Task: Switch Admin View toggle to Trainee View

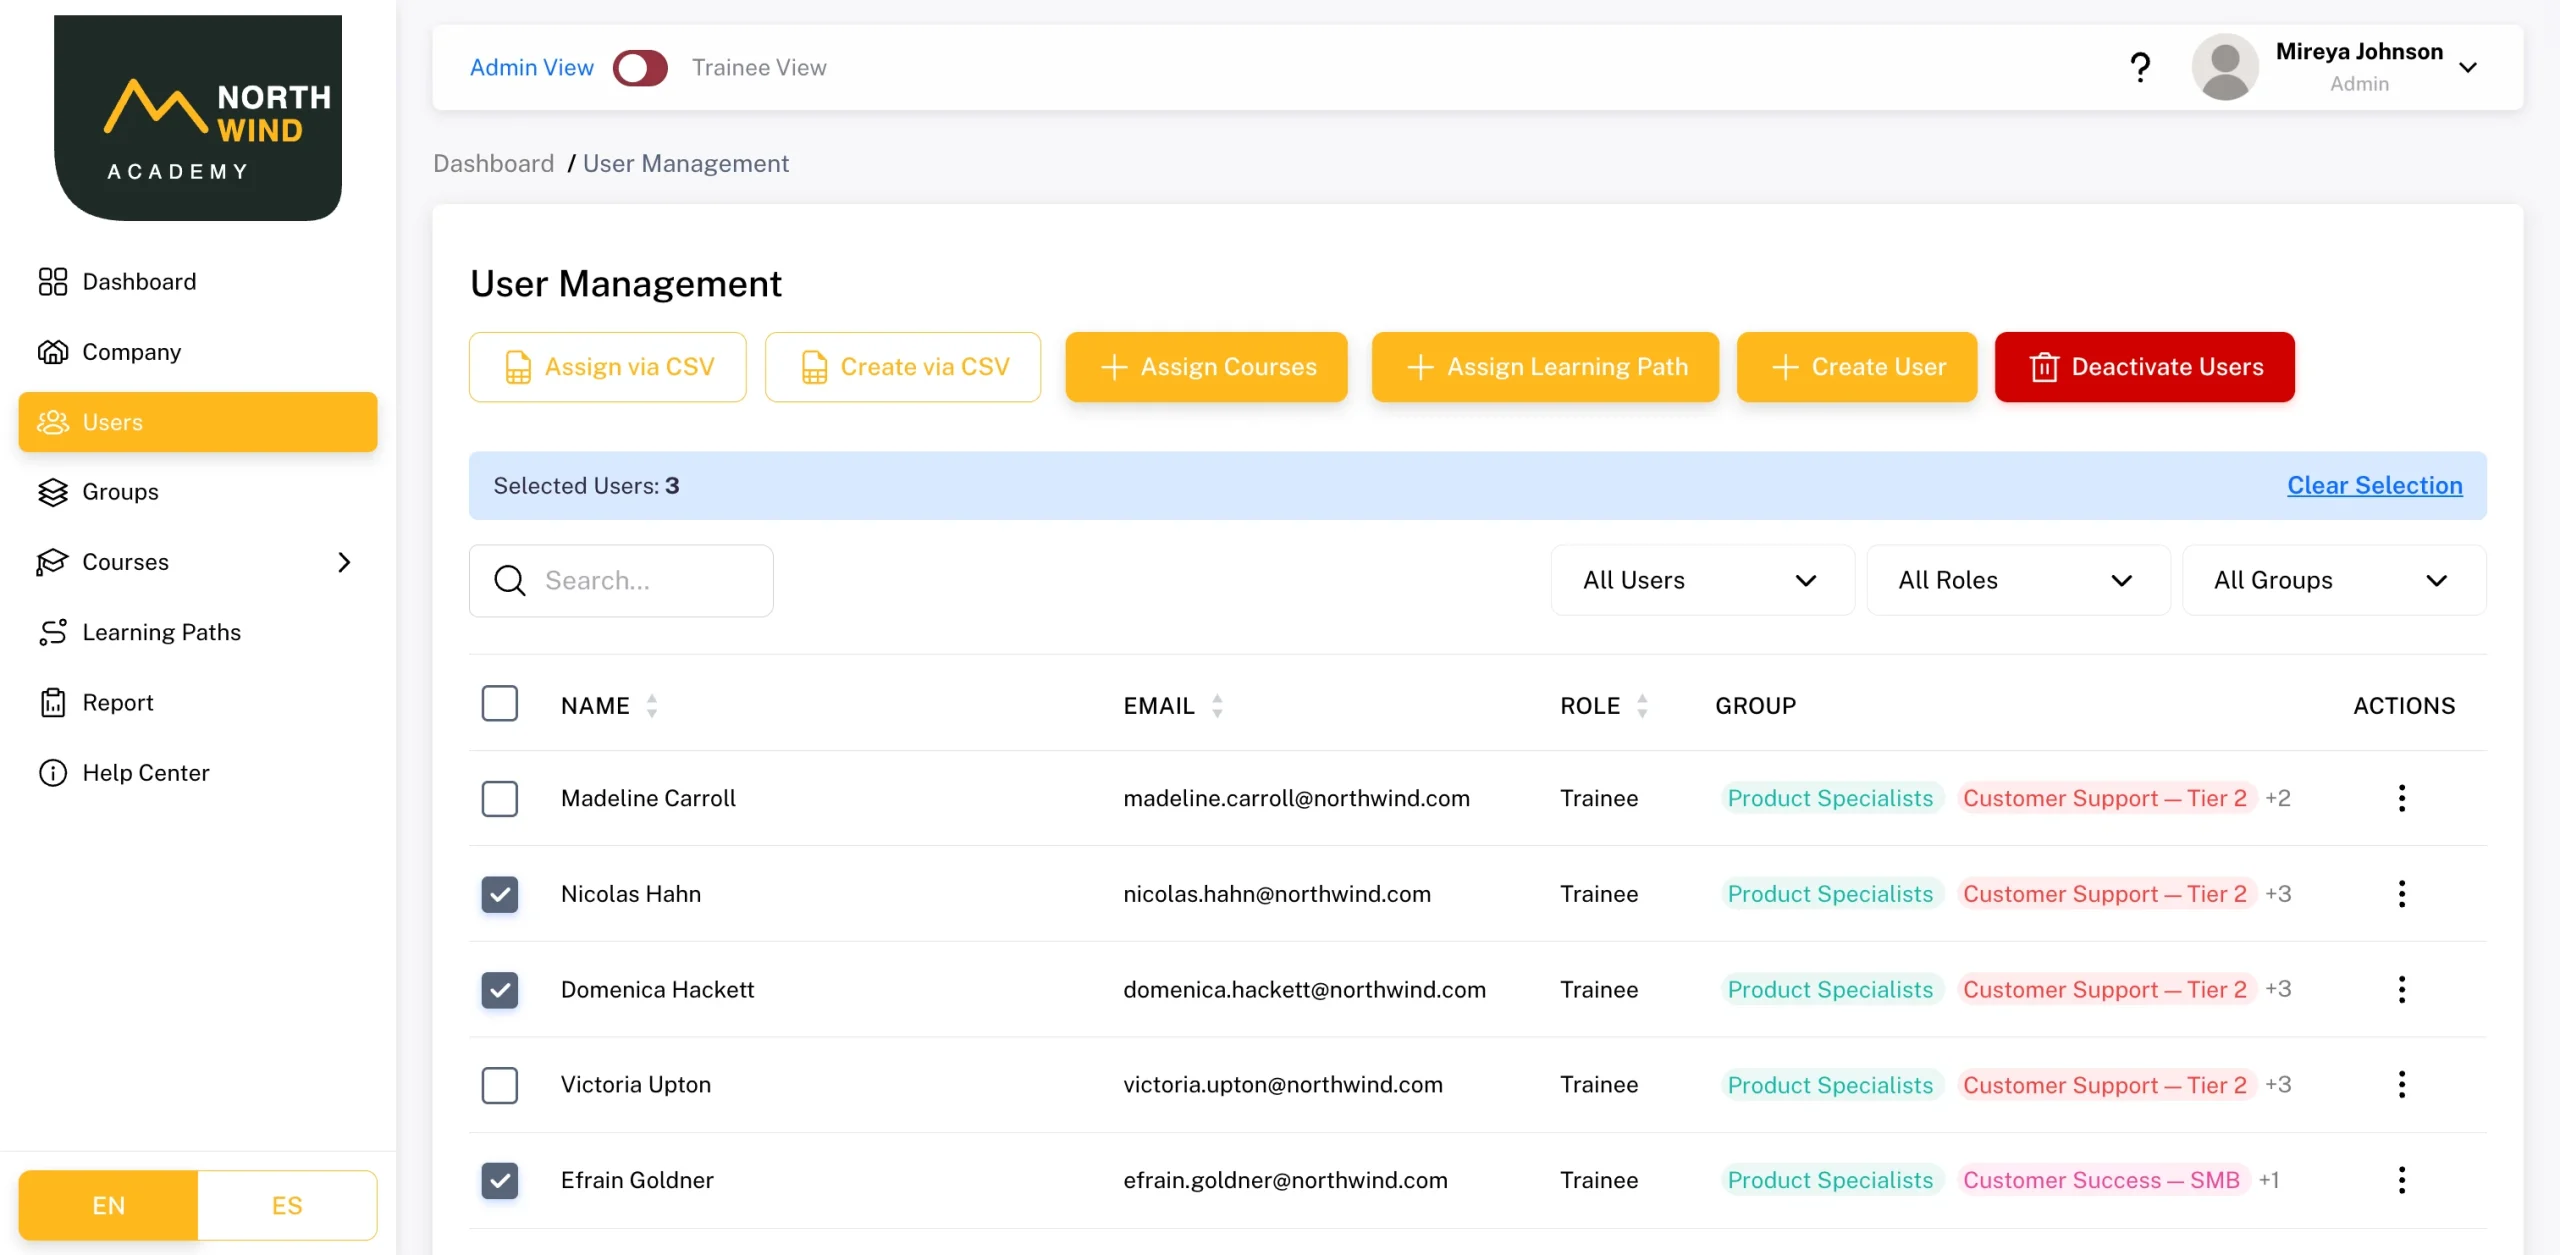Action: (x=640, y=67)
